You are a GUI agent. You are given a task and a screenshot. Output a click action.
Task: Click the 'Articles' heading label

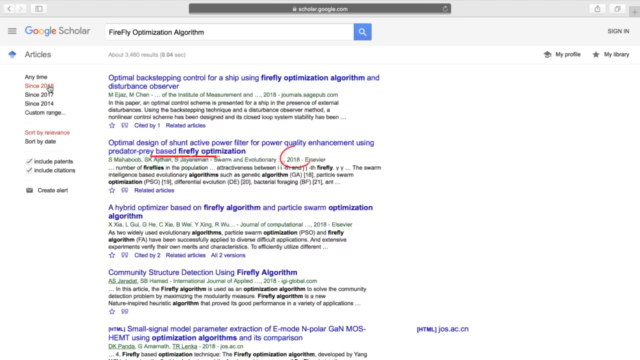[38, 54]
